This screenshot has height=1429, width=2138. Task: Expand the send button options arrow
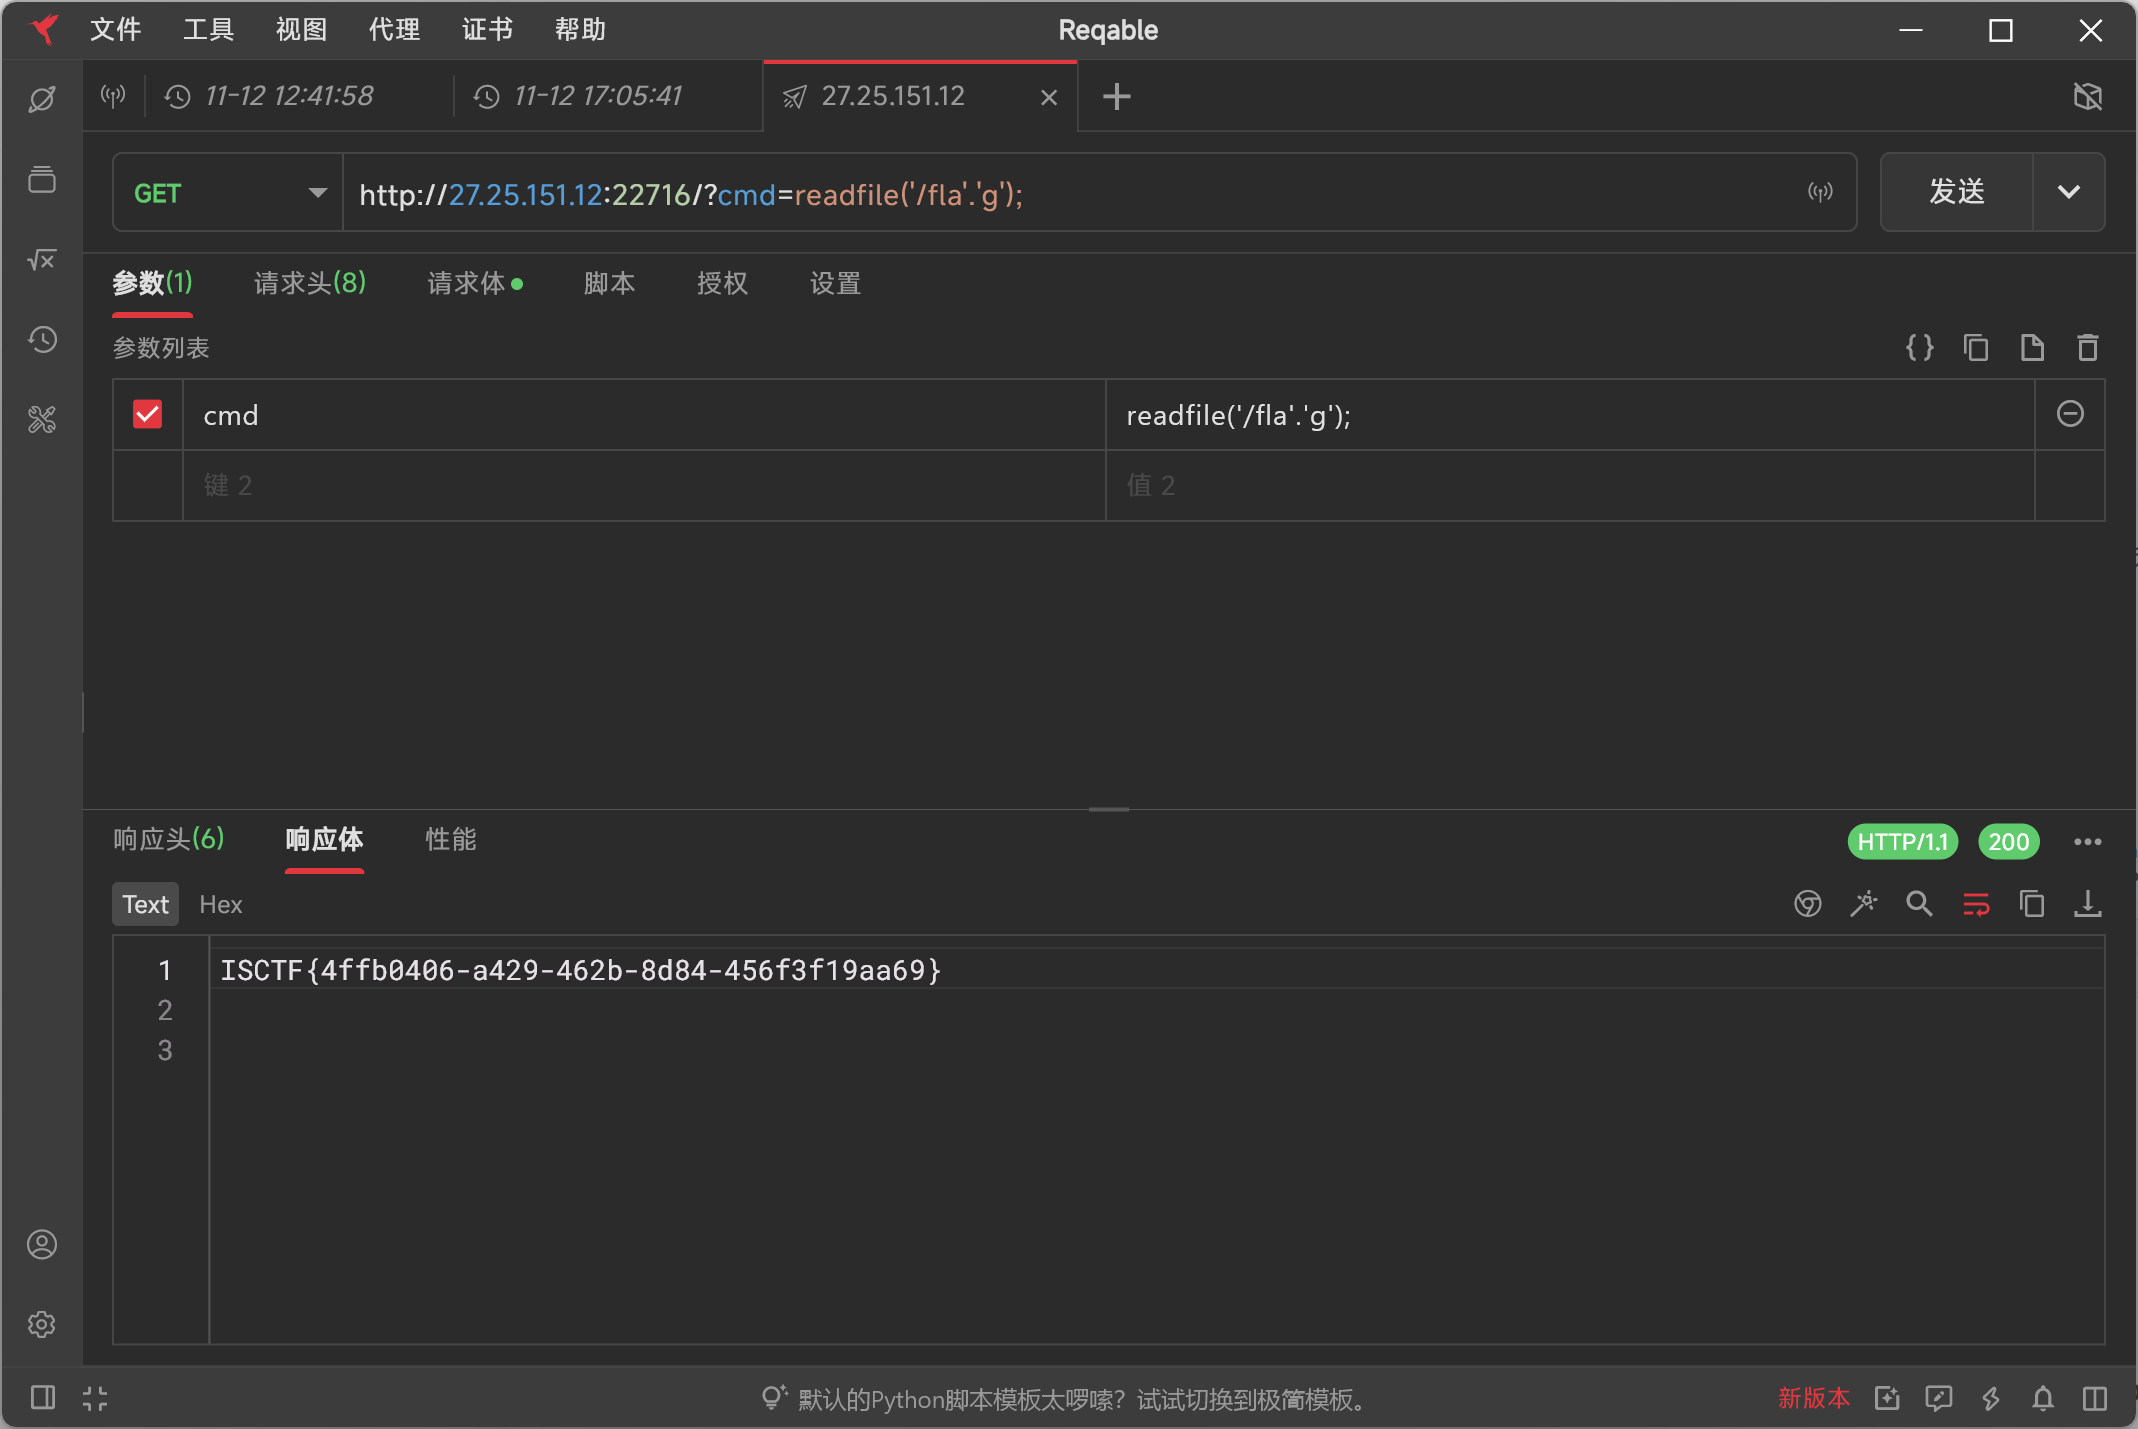coord(2068,192)
